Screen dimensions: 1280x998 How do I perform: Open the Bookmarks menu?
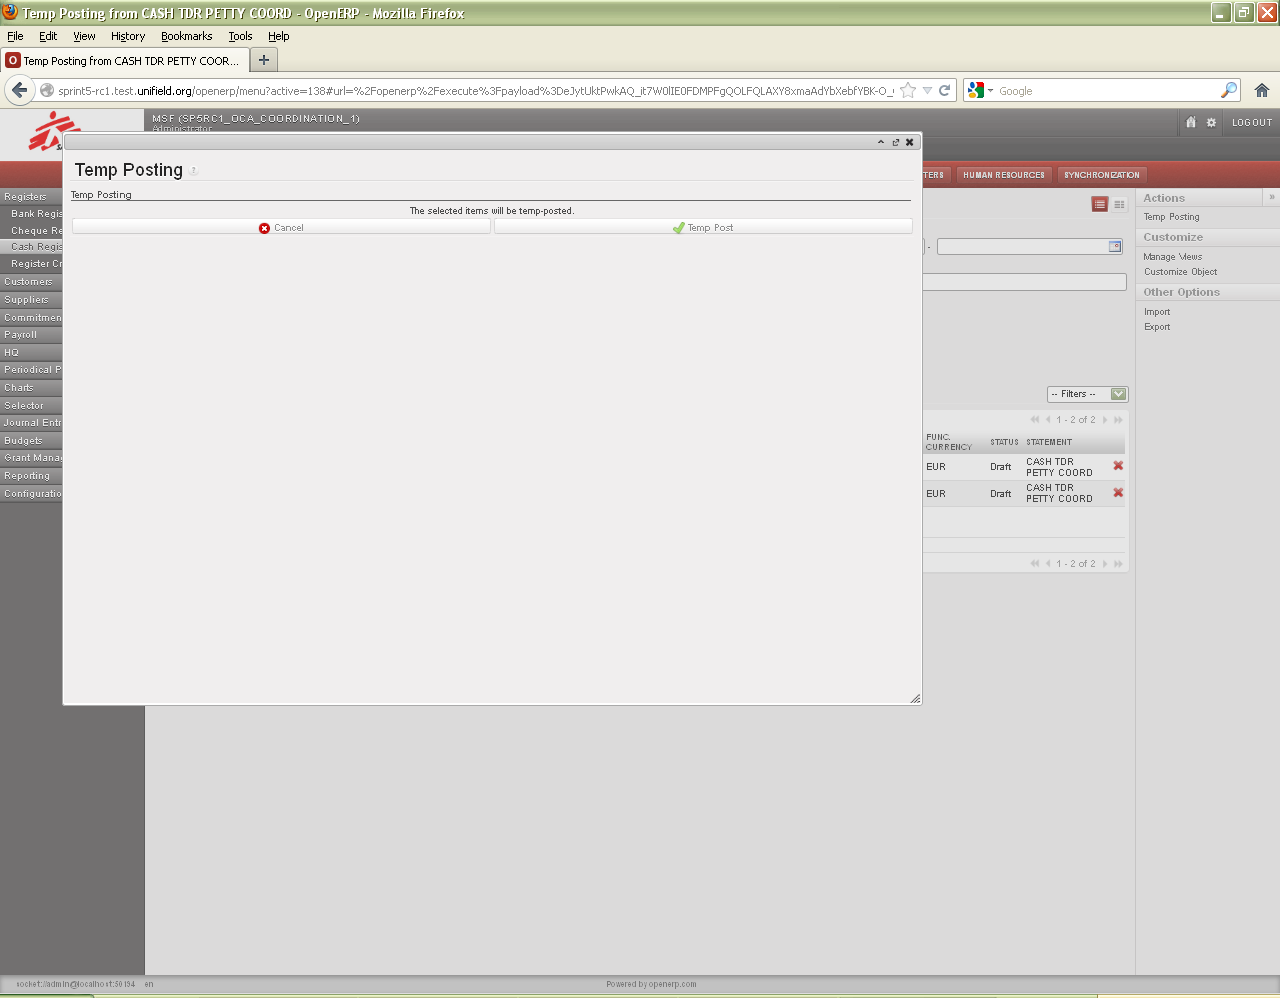tap(186, 36)
